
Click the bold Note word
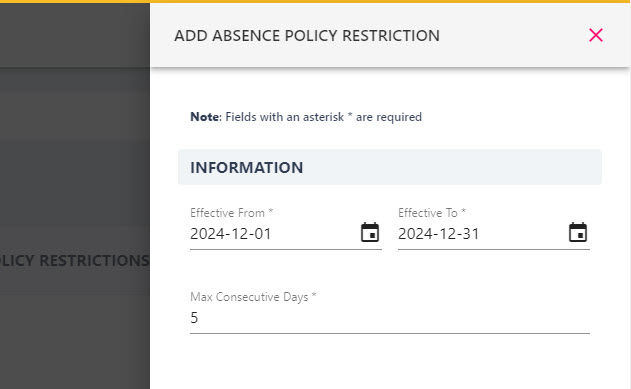click(x=206, y=117)
